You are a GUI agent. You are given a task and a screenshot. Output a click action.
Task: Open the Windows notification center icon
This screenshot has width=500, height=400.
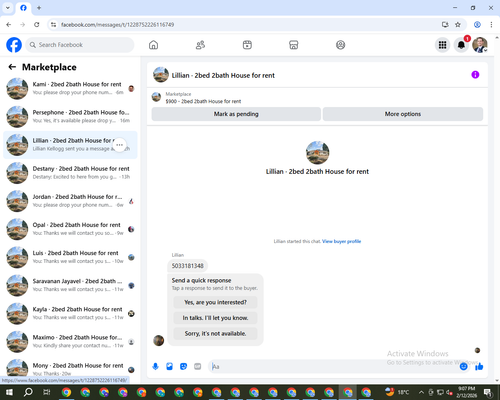[488, 392]
